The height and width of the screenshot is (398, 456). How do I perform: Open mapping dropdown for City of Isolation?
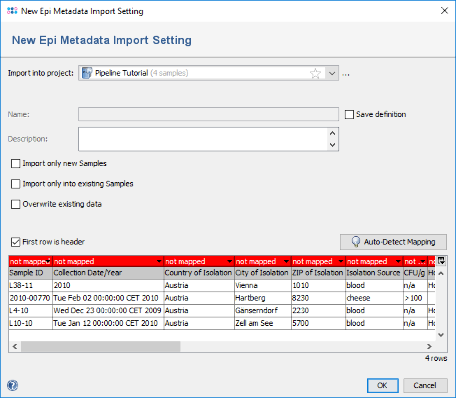[x=286, y=261]
